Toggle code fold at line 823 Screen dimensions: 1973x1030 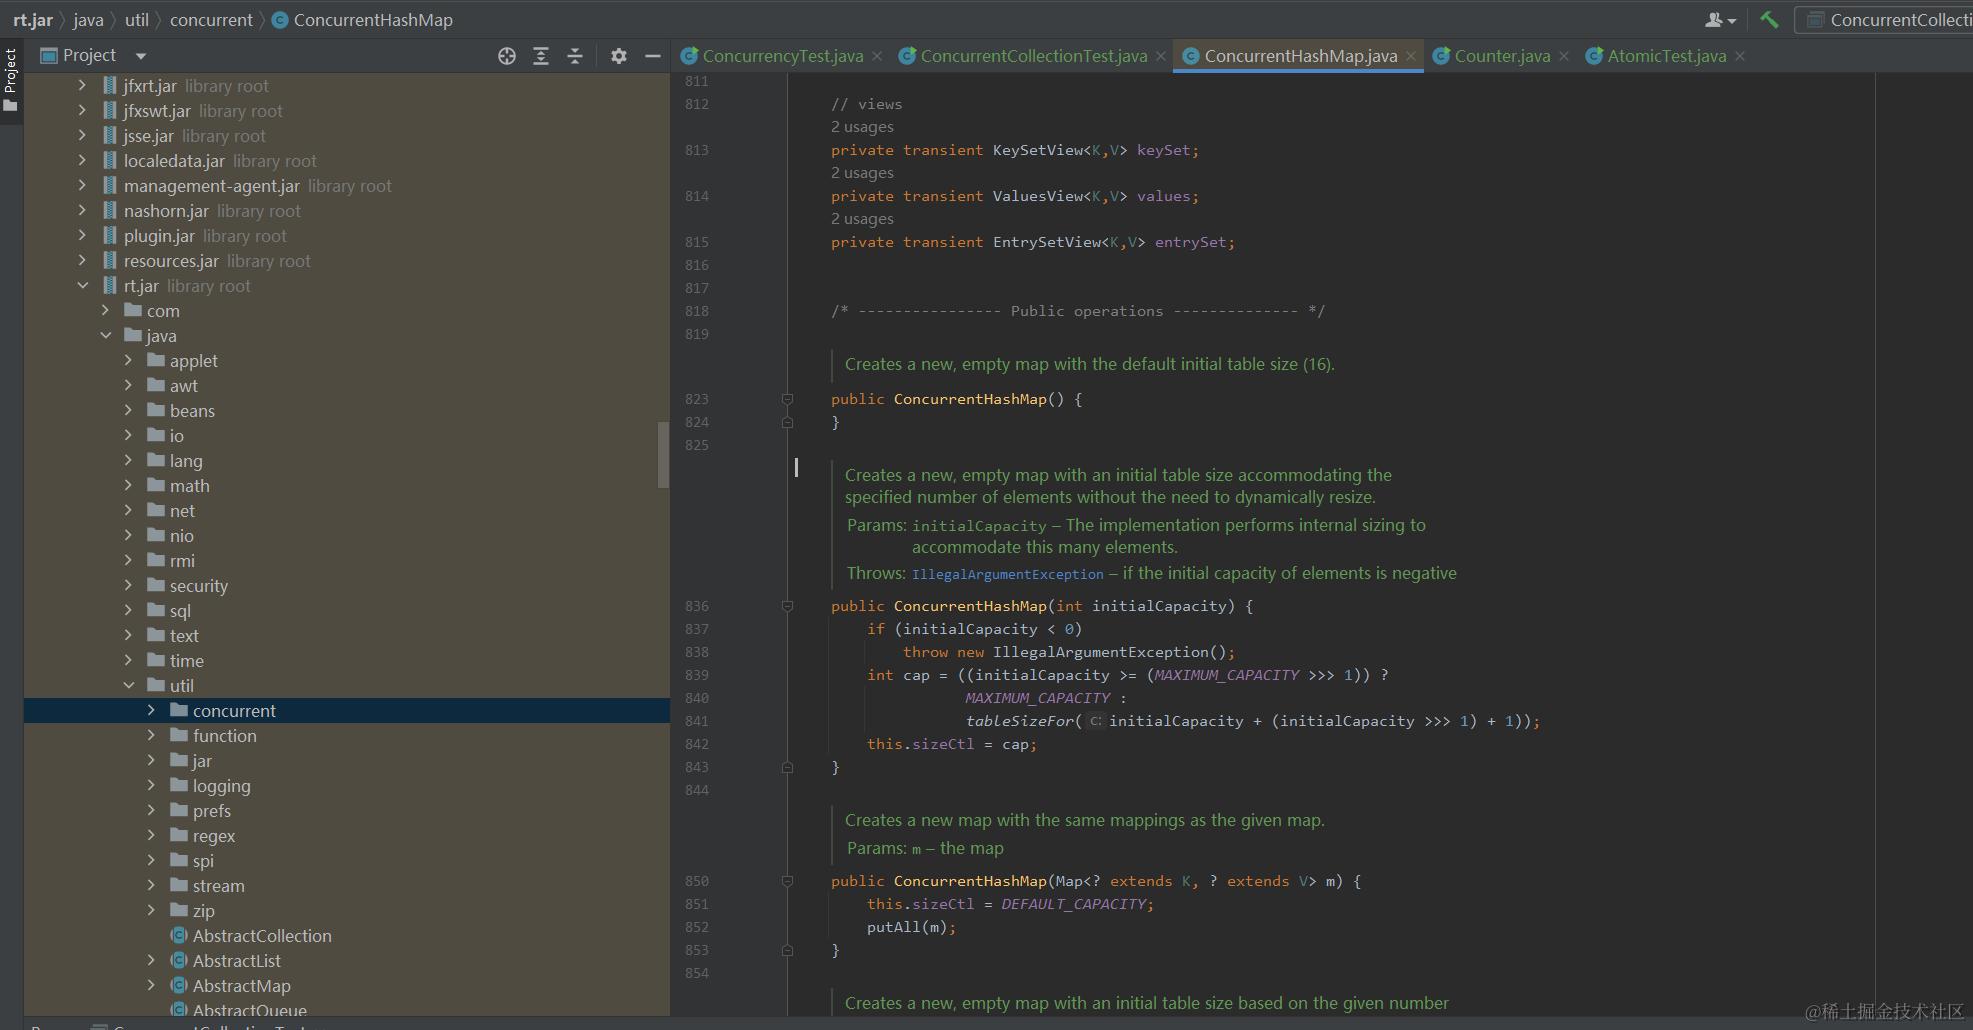click(x=787, y=399)
